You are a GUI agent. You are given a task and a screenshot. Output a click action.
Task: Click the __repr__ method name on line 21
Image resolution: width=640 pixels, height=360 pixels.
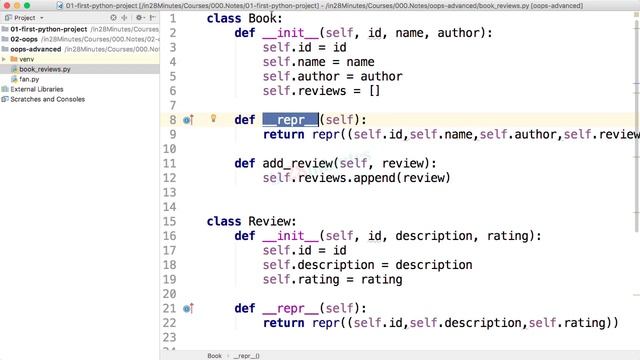pyautogui.click(x=290, y=309)
